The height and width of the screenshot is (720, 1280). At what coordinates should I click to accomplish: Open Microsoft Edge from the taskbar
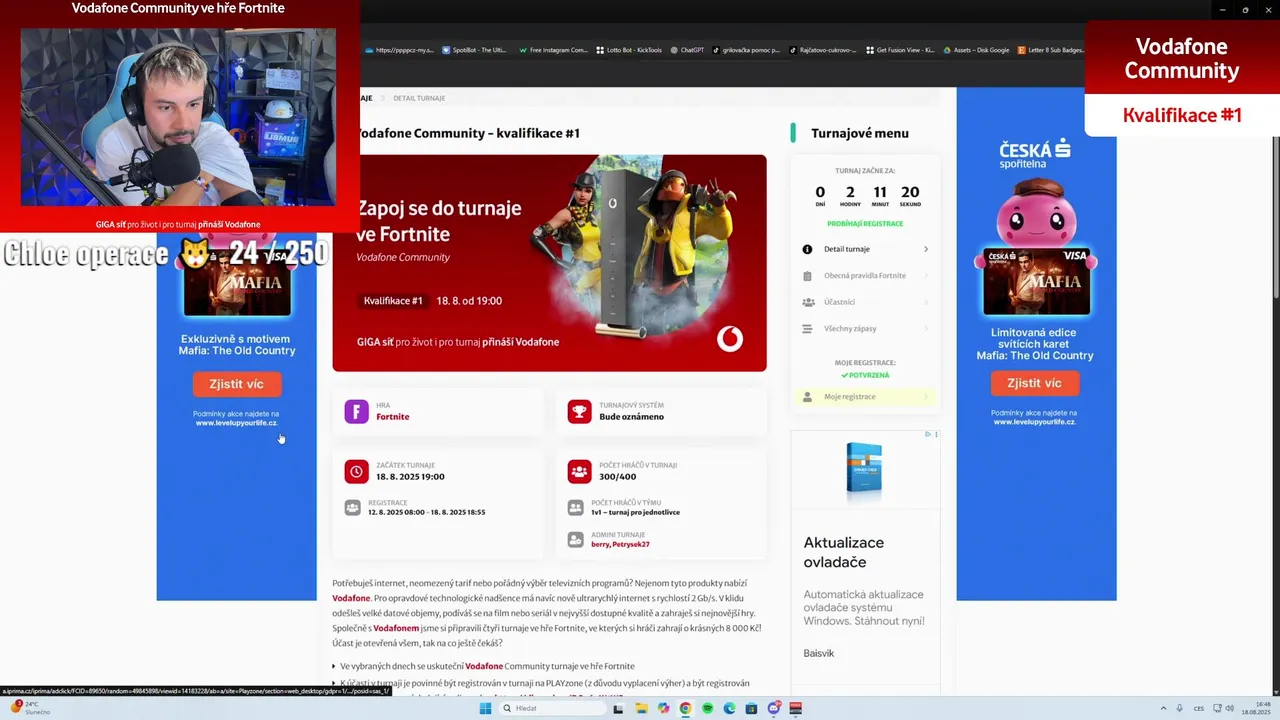(x=729, y=708)
